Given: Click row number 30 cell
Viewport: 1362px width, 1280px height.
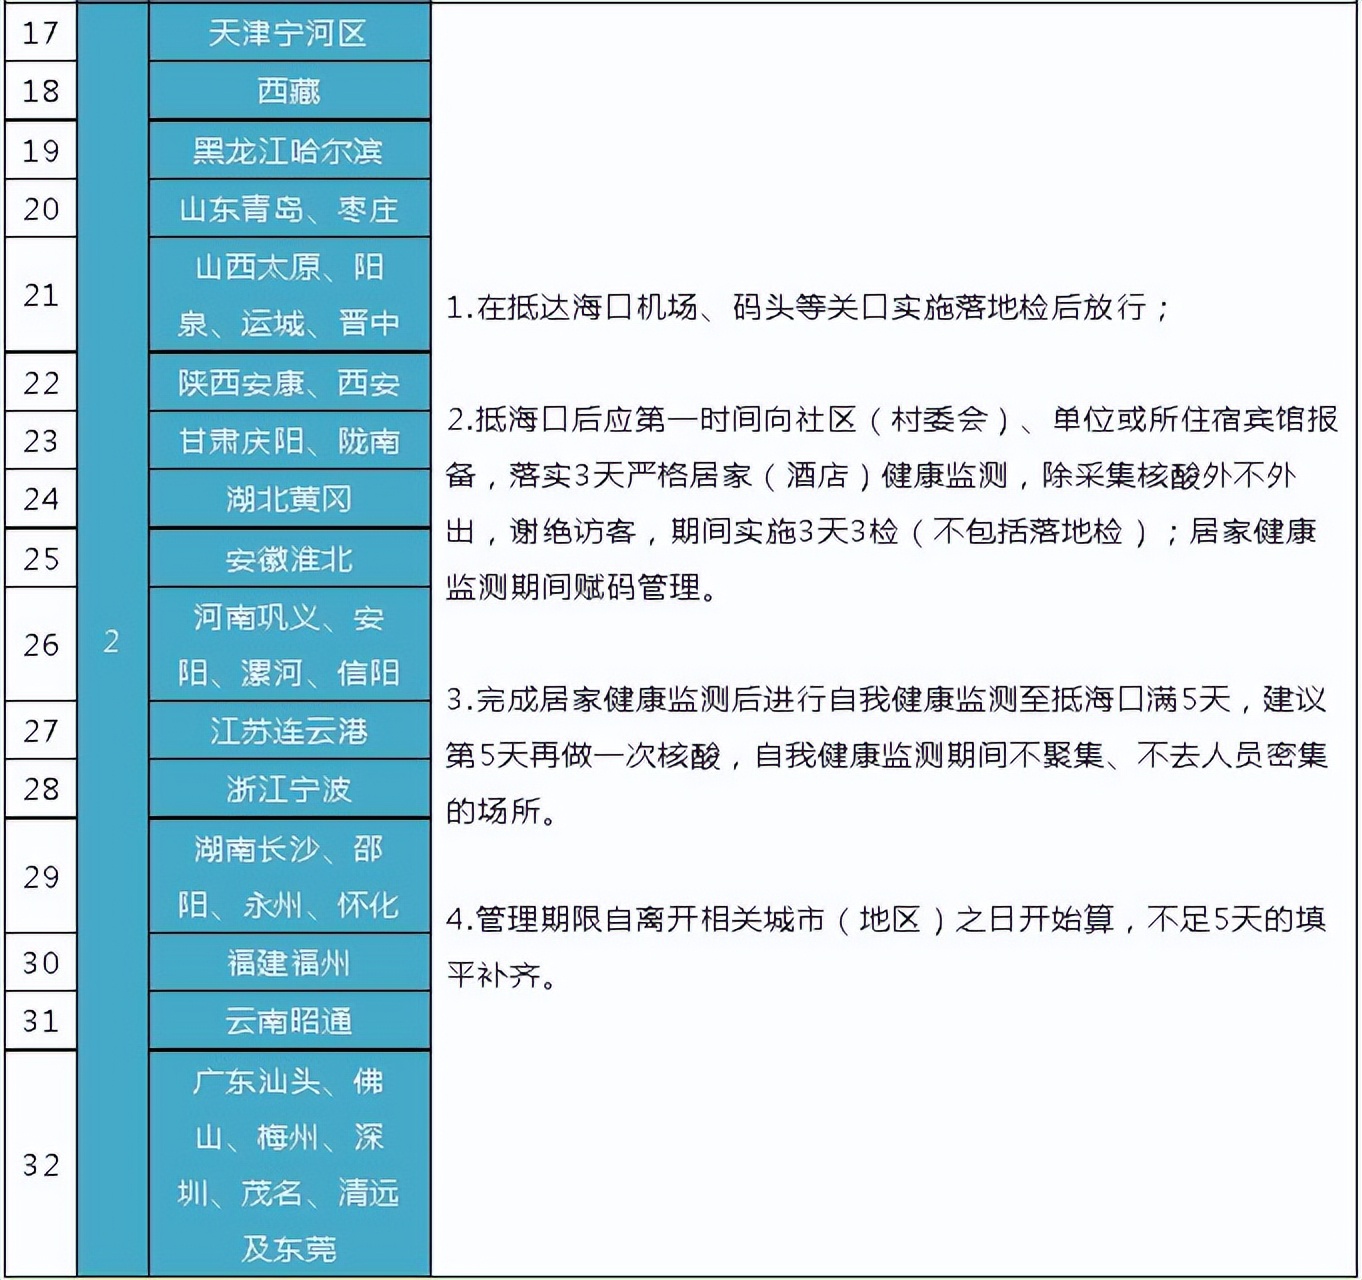Looking at the screenshot, I should click(x=41, y=963).
